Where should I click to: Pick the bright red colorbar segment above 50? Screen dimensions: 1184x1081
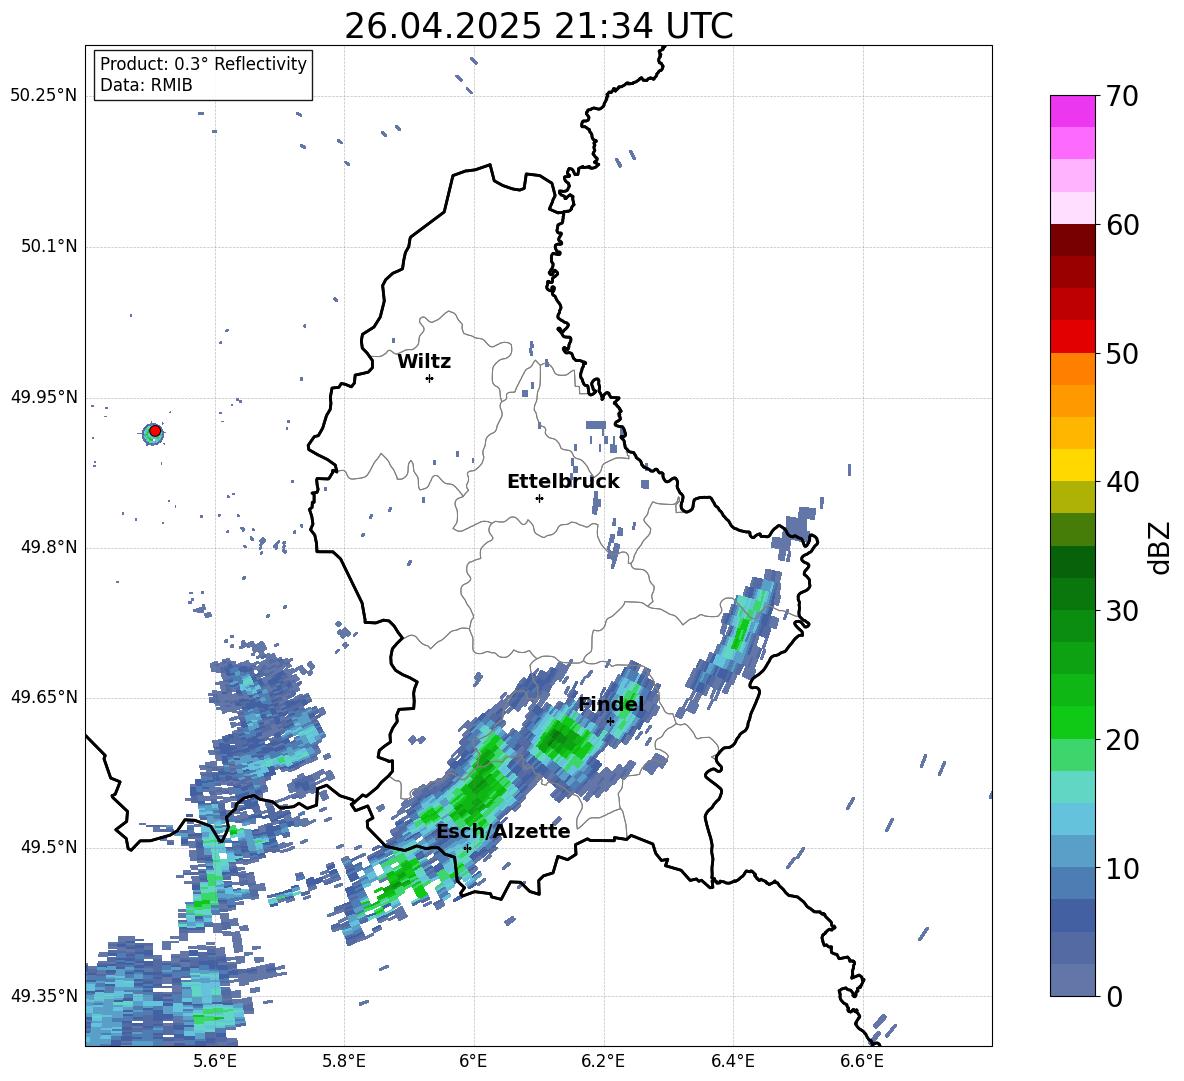coord(1072,337)
